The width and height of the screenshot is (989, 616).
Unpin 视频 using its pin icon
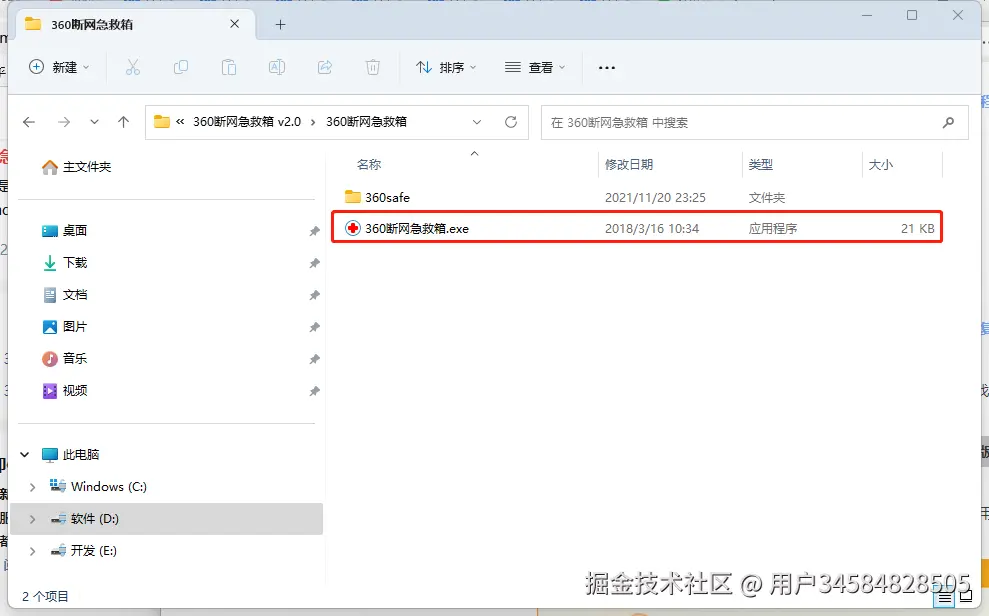coord(314,392)
